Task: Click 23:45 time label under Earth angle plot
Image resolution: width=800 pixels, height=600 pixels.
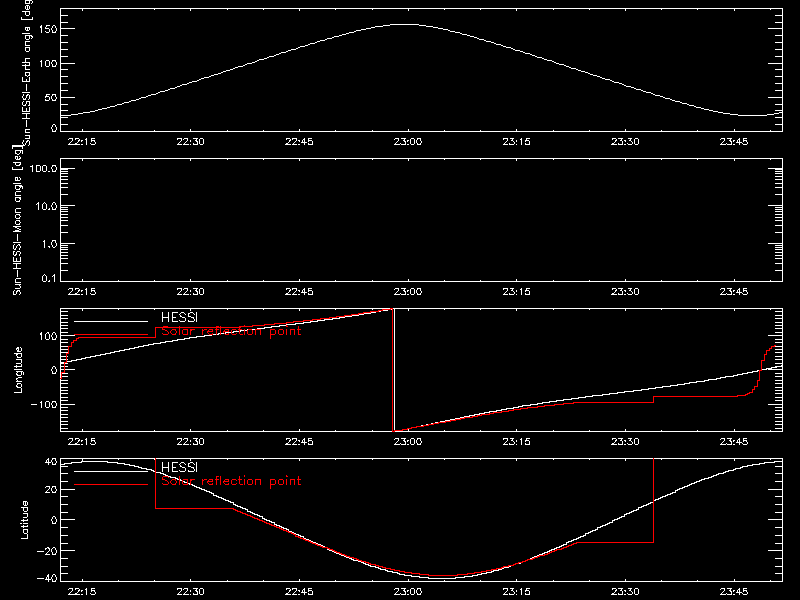Action: (734, 142)
